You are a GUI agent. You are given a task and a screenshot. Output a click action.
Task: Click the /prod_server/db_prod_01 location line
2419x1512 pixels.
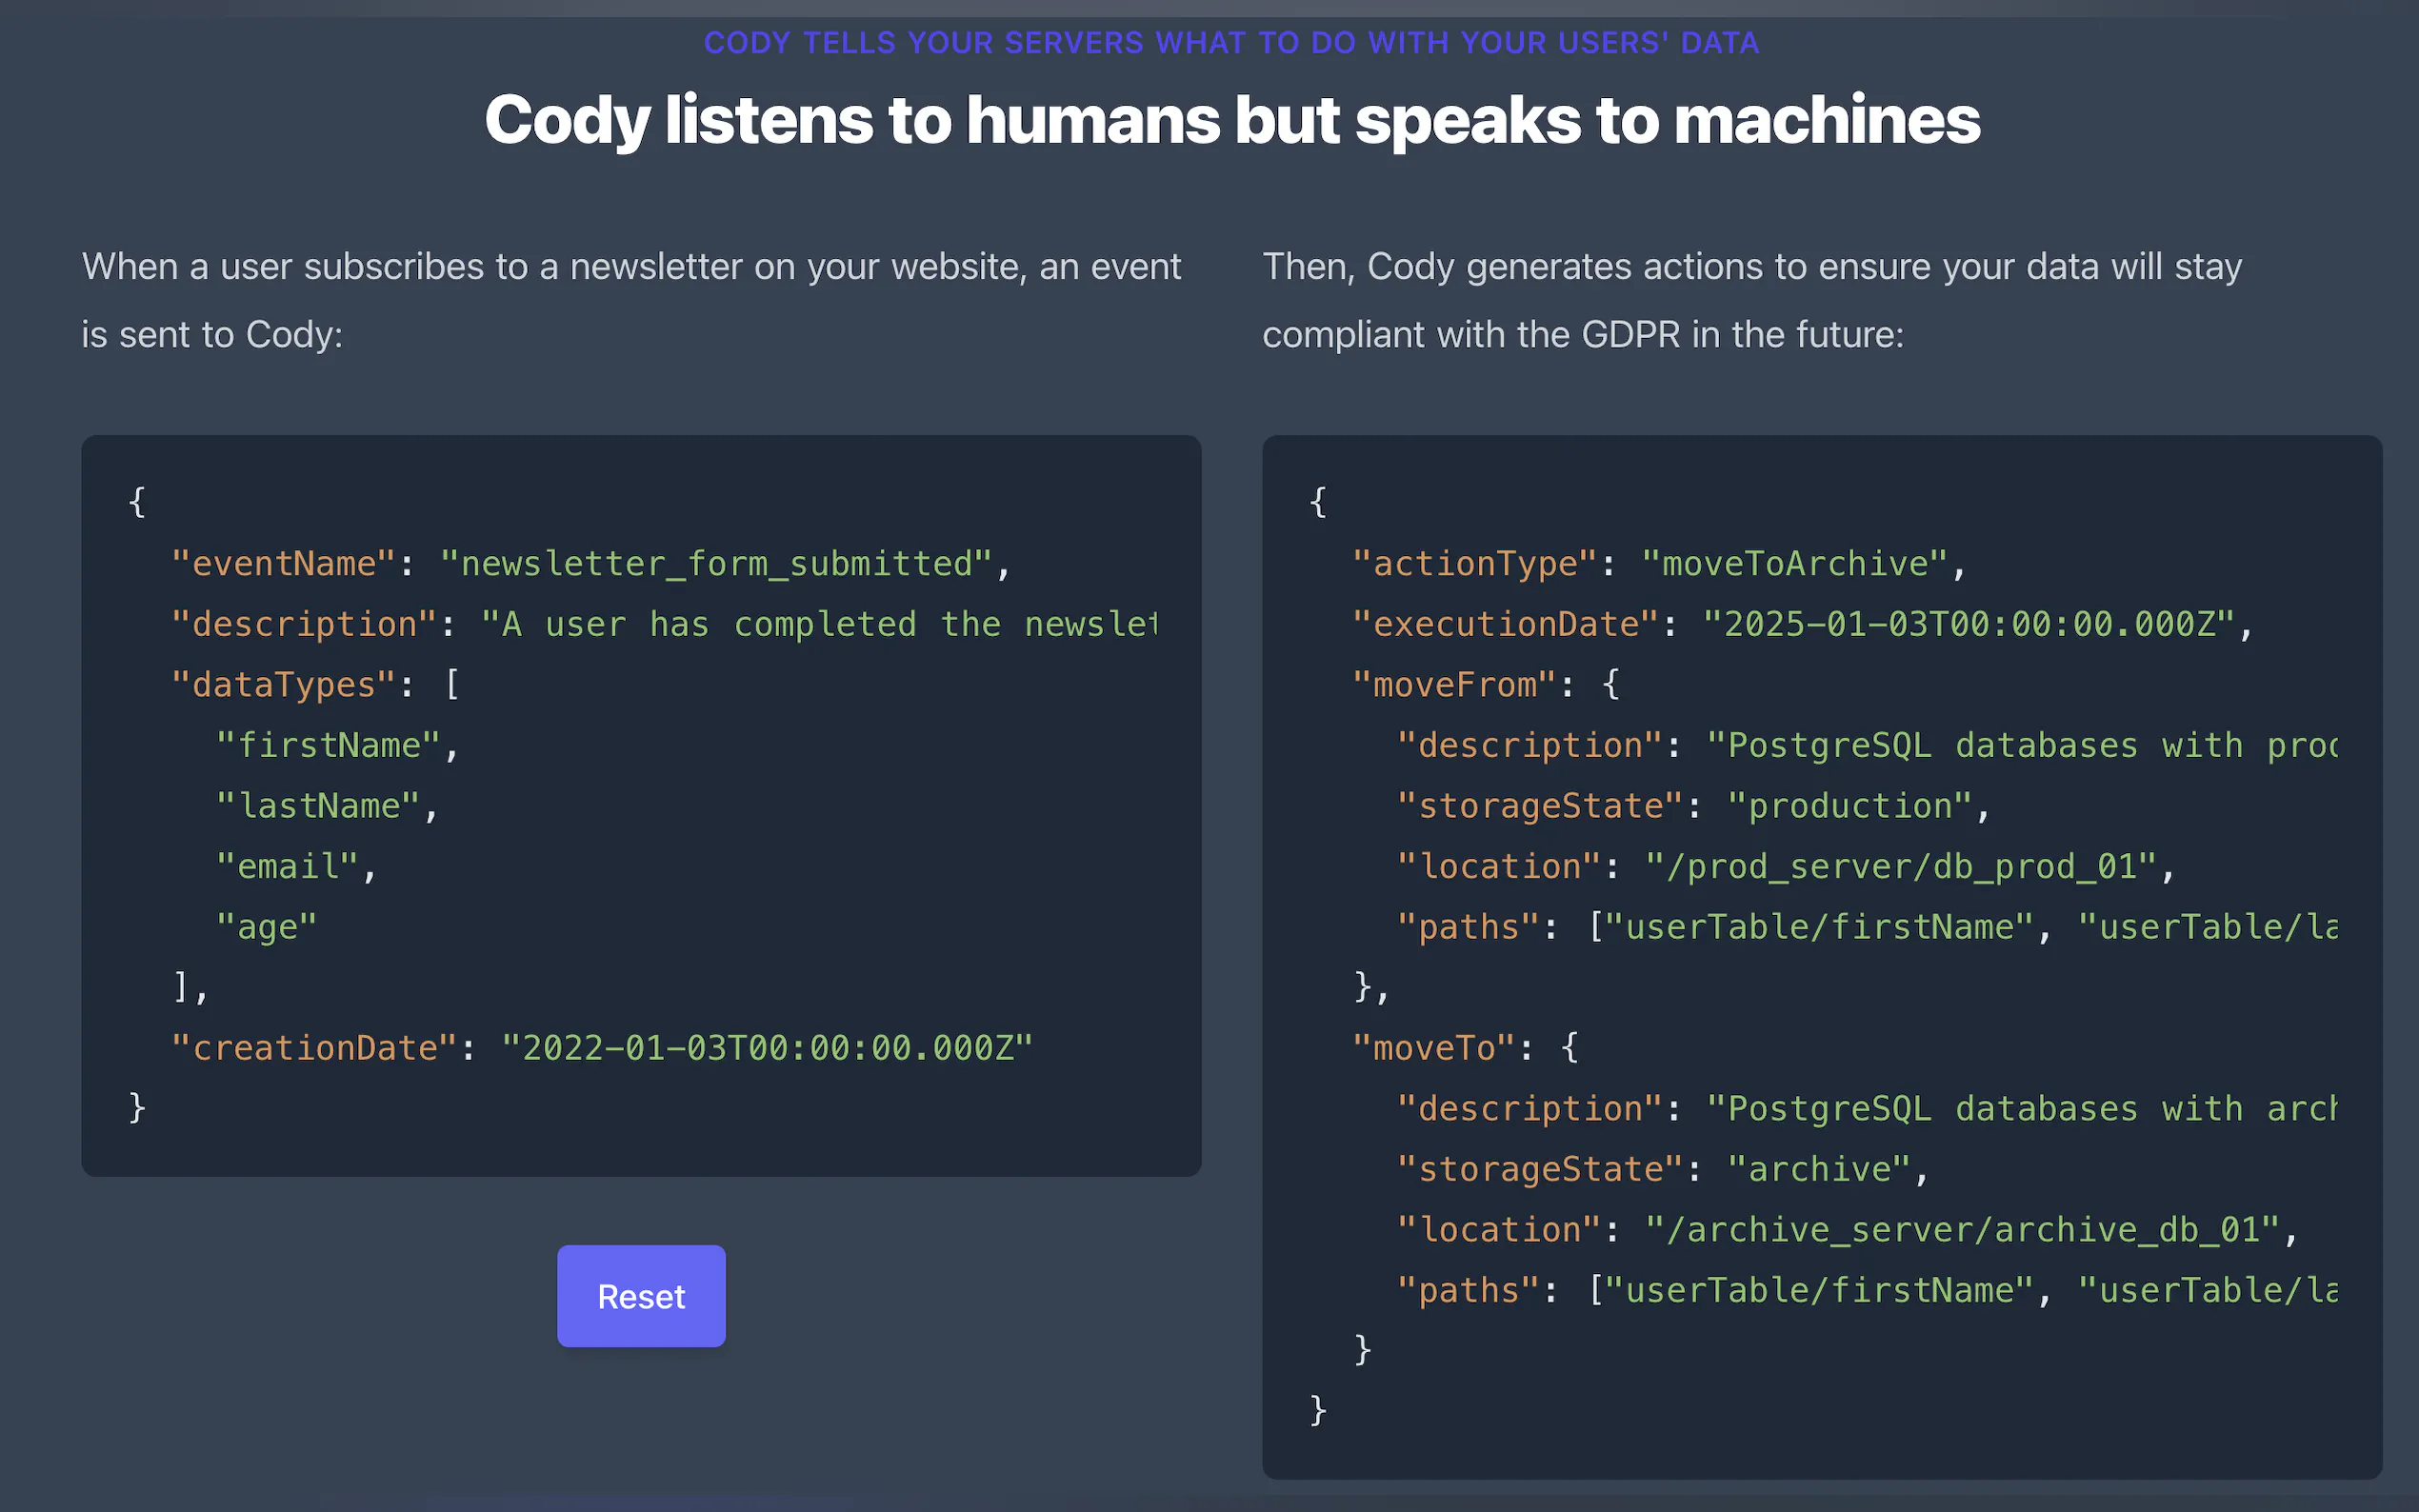tap(1785, 867)
